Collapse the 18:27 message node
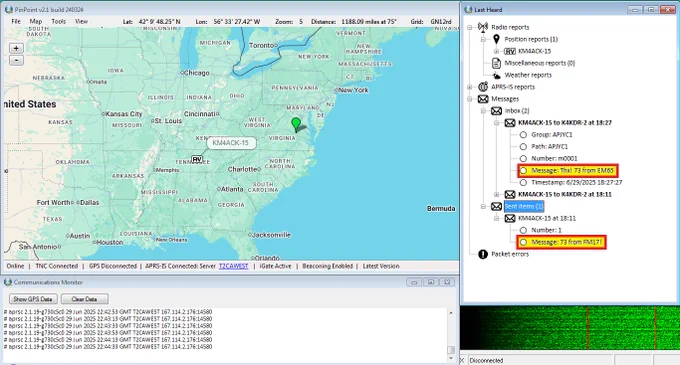The width and height of the screenshot is (680, 365). tap(497, 123)
